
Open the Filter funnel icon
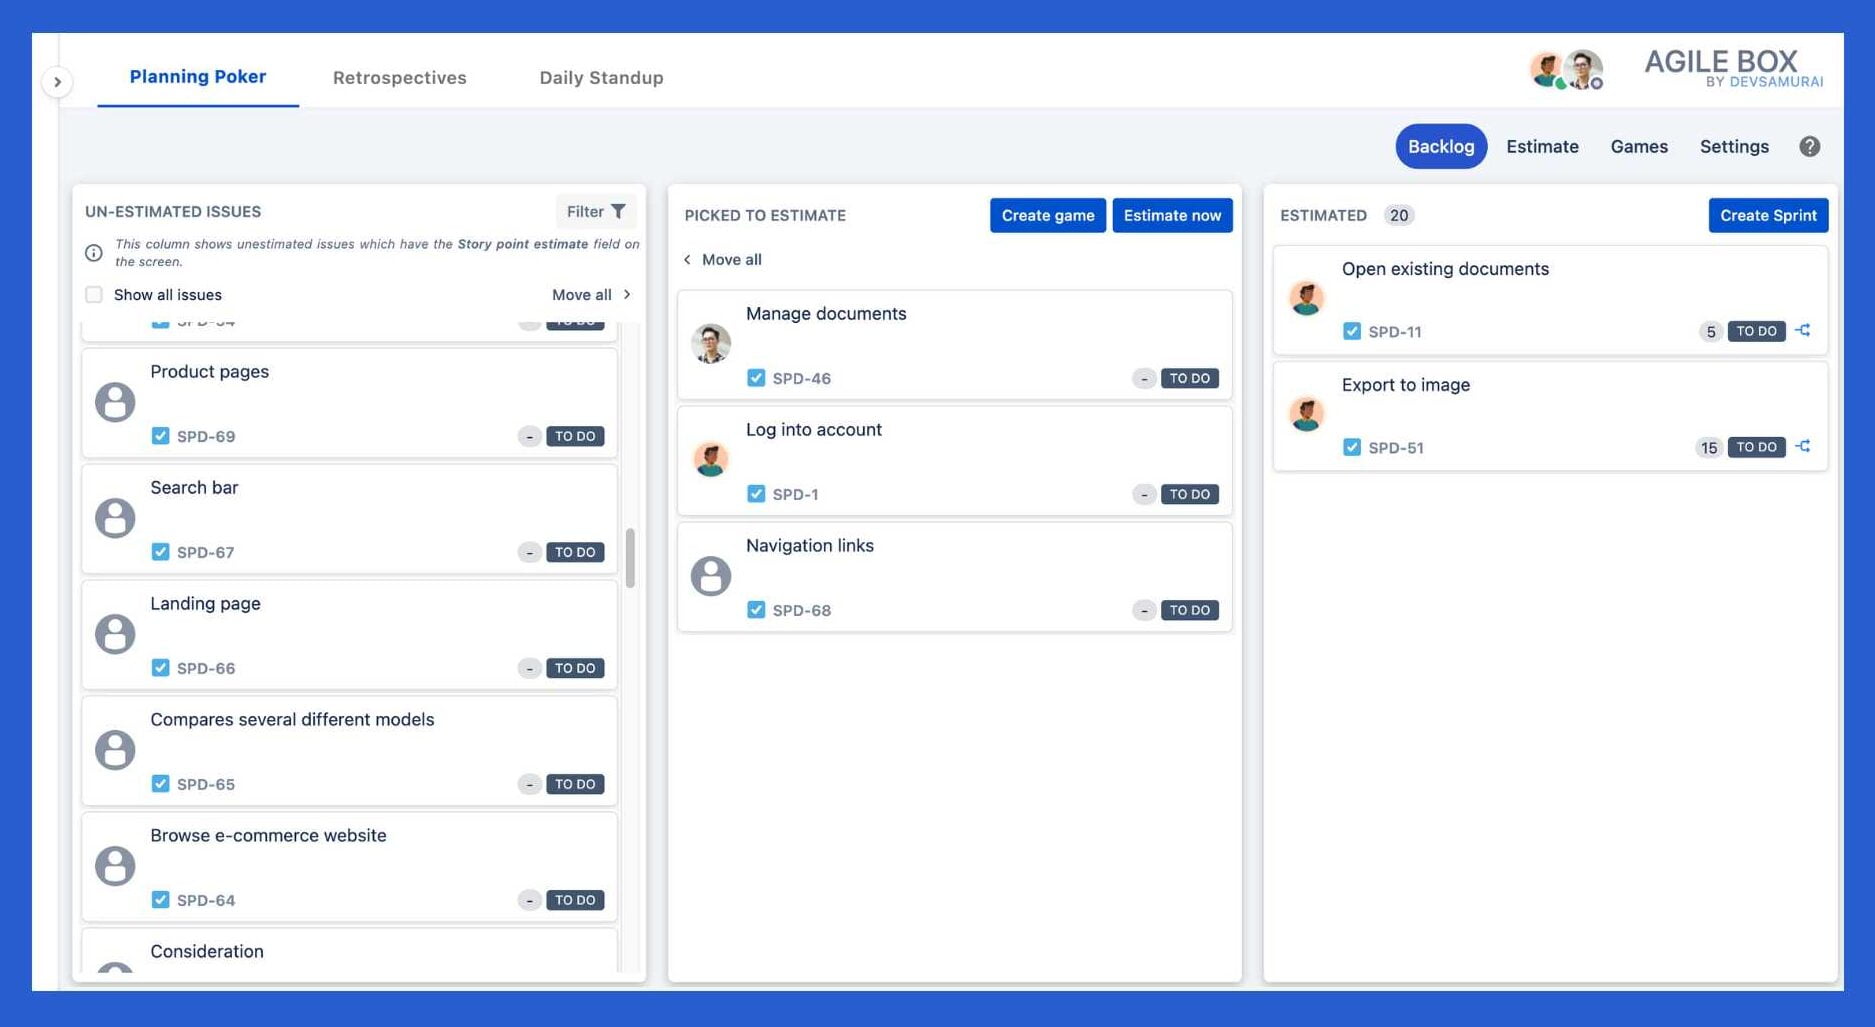(619, 211)
